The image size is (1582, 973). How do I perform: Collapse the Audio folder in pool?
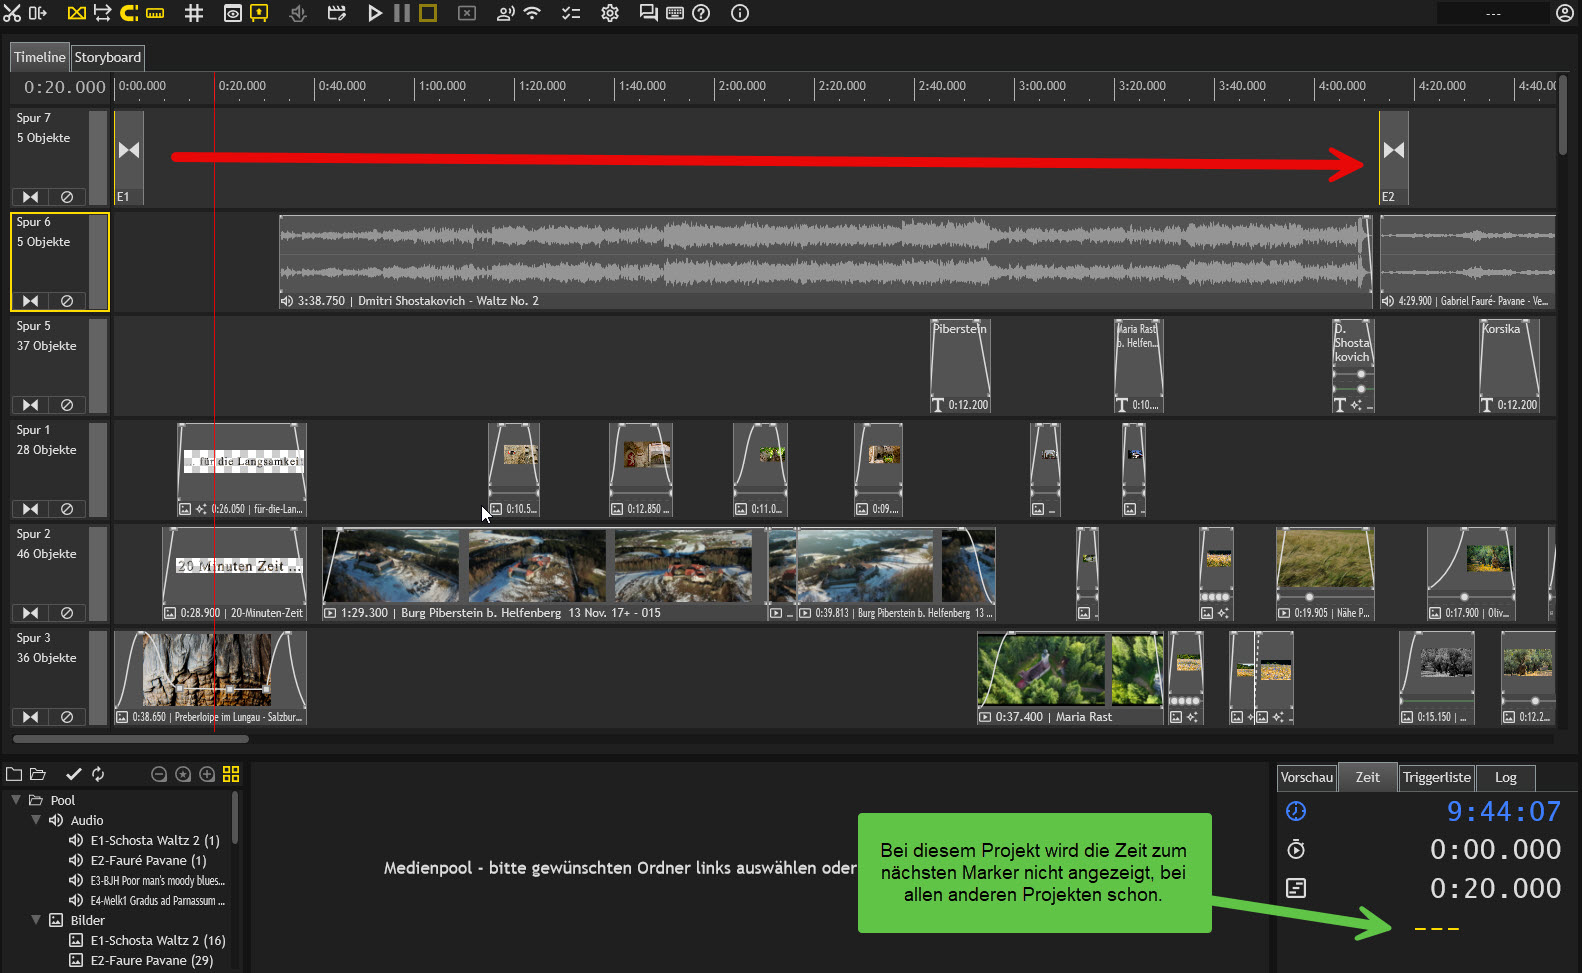point(36,820)
